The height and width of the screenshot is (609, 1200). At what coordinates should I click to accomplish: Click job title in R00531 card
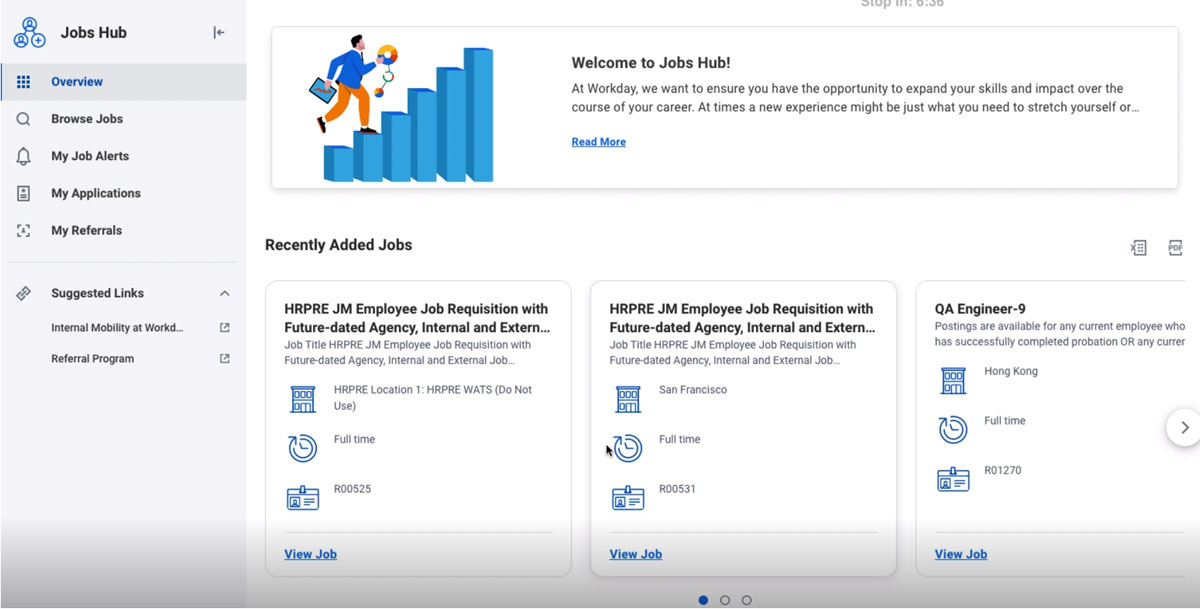[742, 318]
